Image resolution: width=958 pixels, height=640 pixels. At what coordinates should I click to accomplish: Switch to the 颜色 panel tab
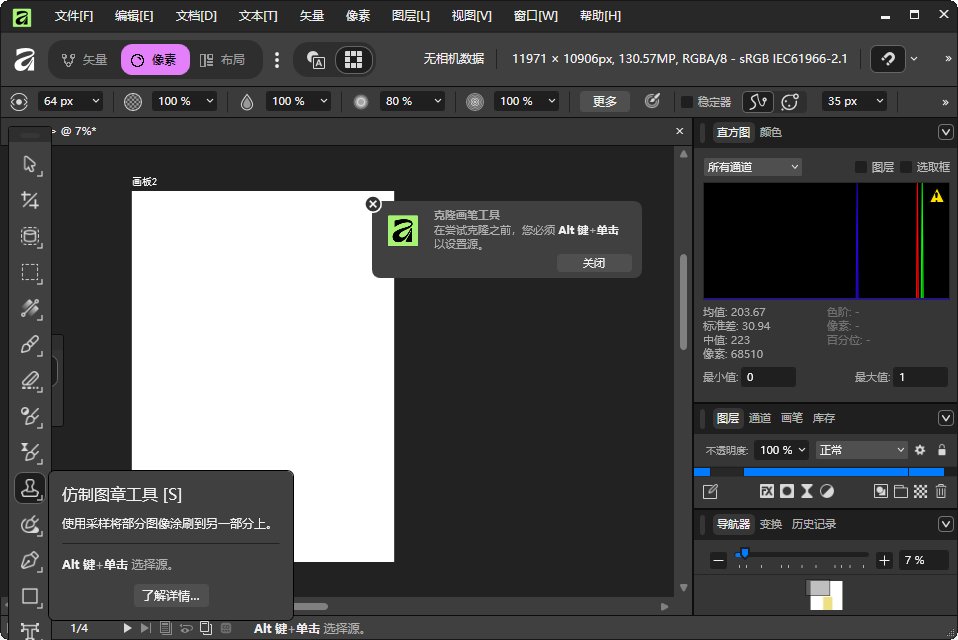770,132
